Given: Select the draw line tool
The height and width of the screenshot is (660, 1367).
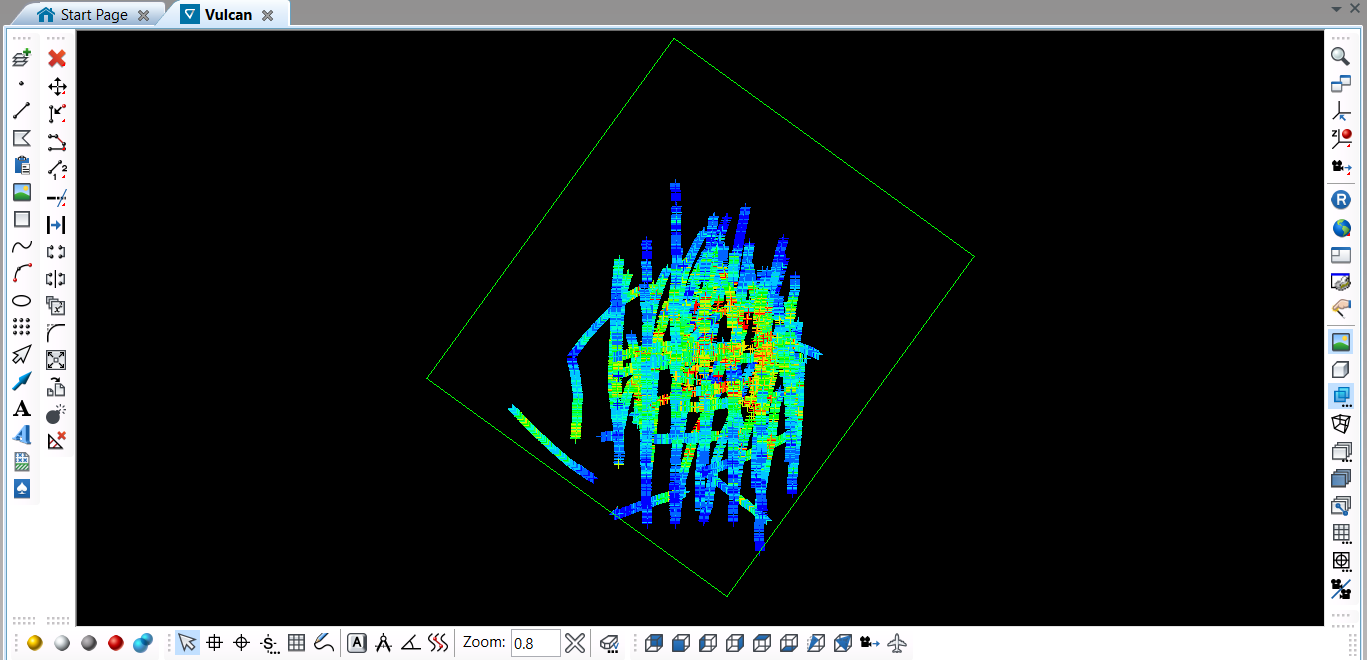Looking at the screenshot, I should (x=22, y=111).
